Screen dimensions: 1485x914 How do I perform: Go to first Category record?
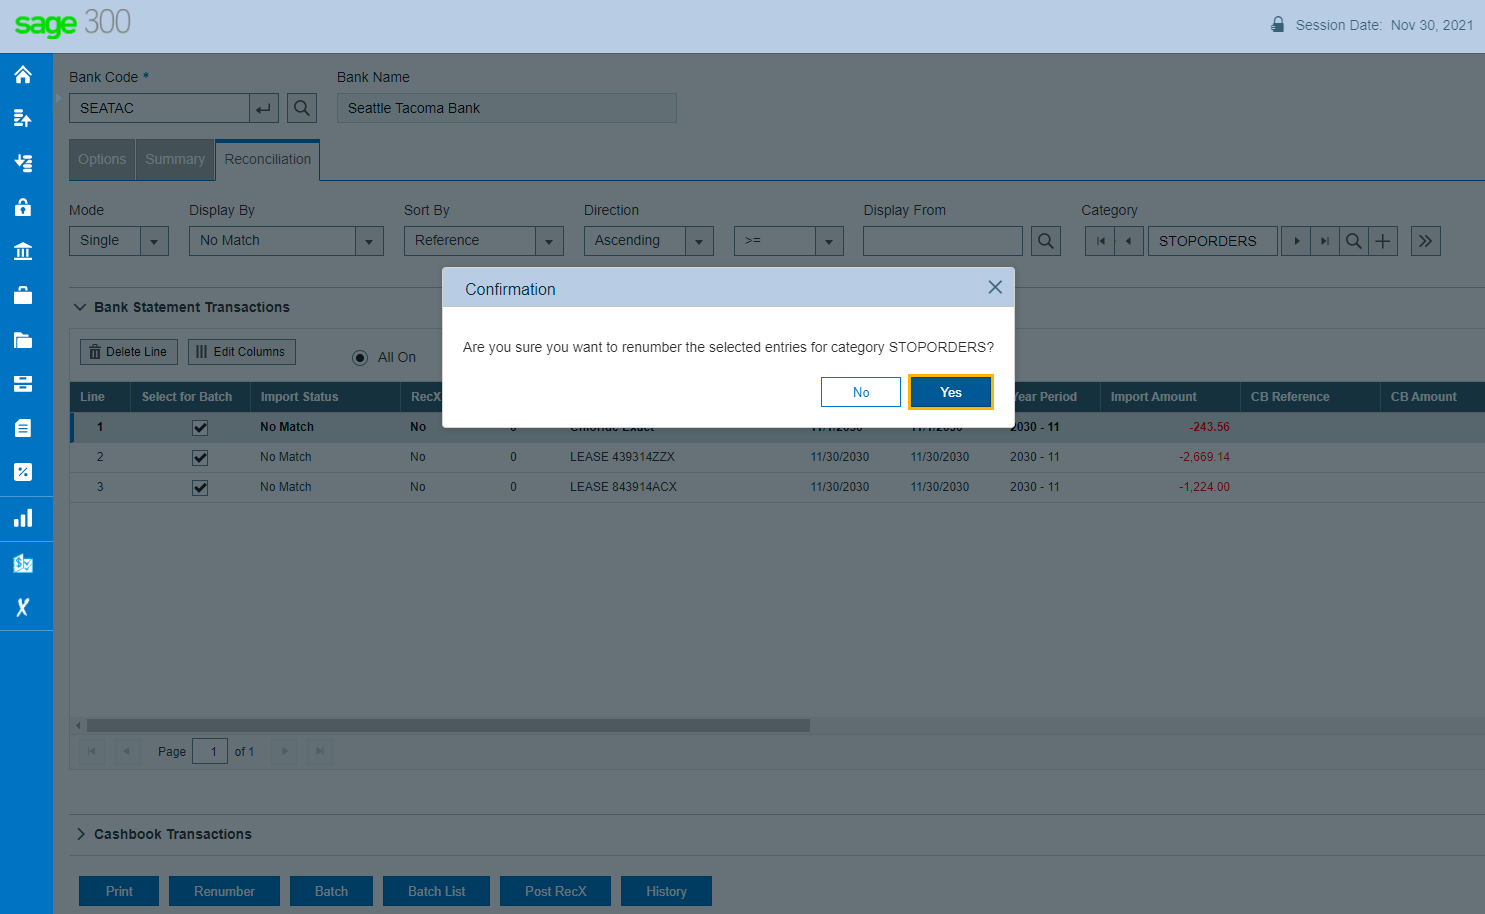click(x=1100, y=241)
